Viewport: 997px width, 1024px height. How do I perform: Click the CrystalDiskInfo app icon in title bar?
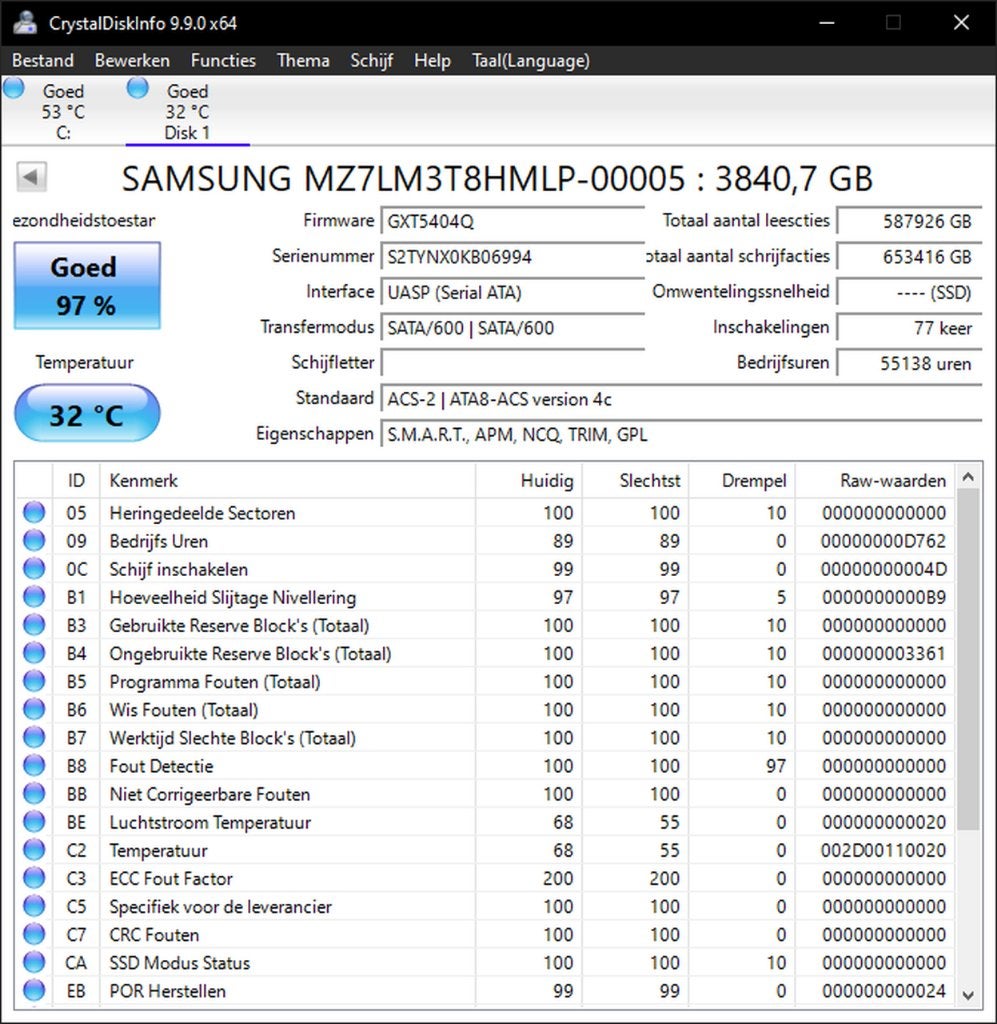[x=24, y=23]
